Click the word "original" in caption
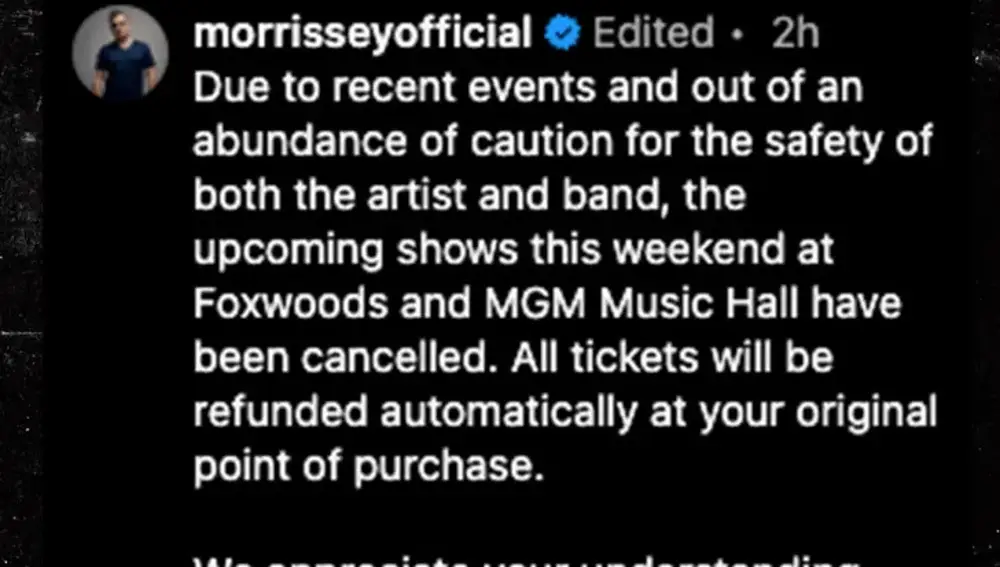 [866, 413]
